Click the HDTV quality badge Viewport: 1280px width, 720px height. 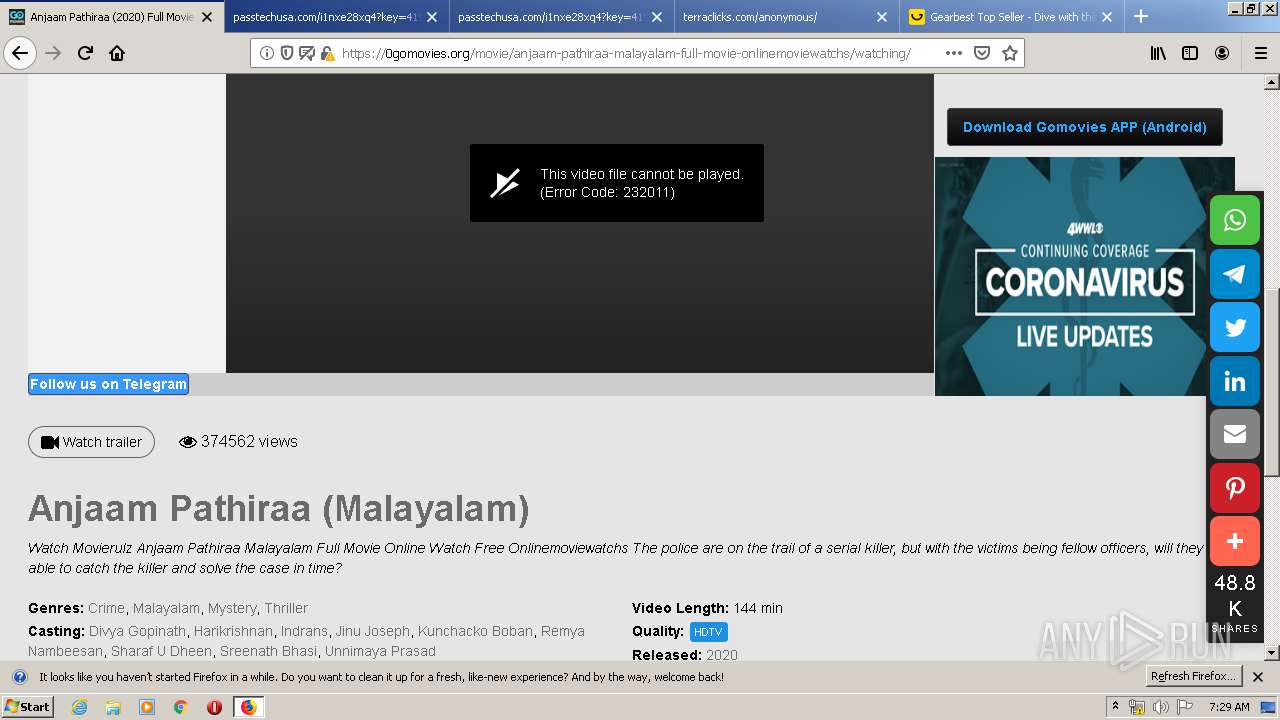tap(709, 632)
